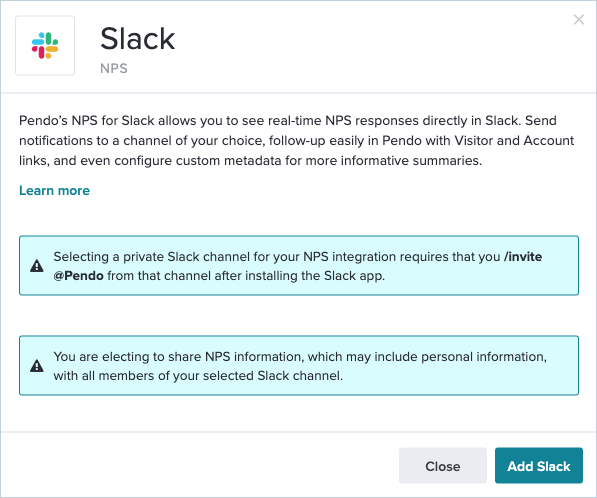
Task: Click the personal information sharing notice box
Action: pyautogui.click(x=299, y=366)
